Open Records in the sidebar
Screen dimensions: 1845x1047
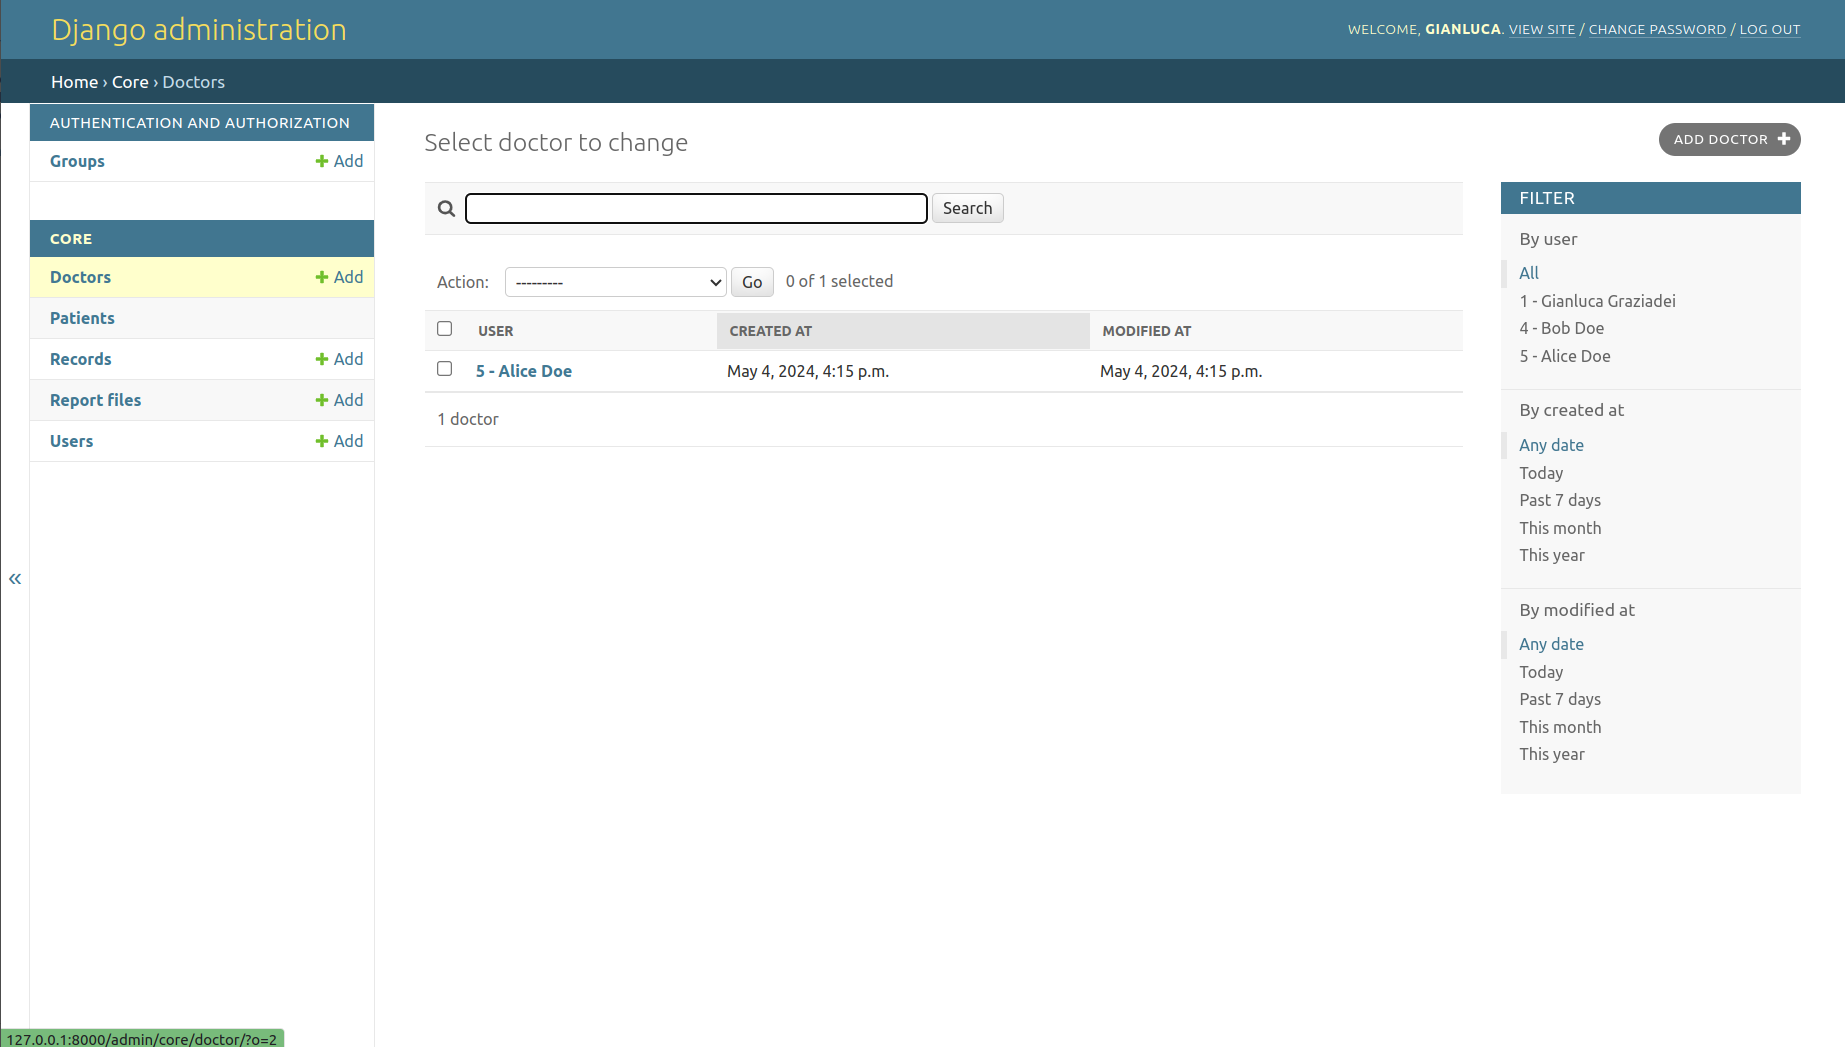point(80,359)
